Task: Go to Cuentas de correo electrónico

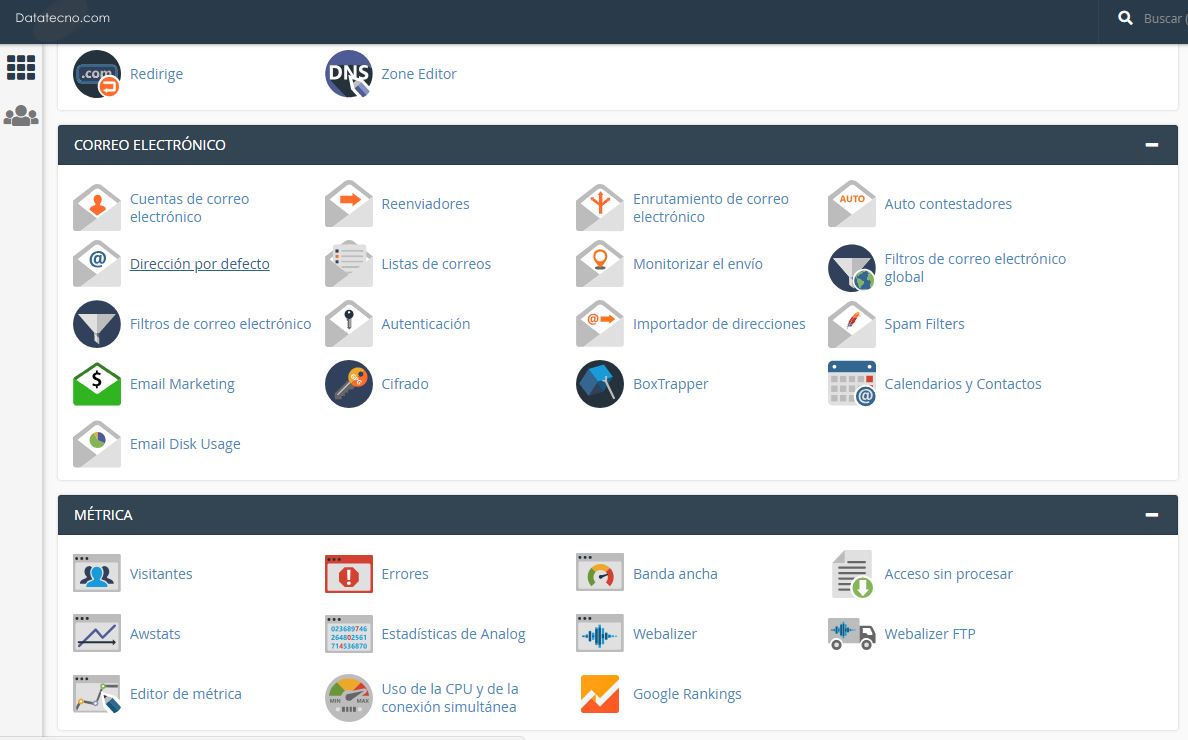Action: tap(189, 208)
